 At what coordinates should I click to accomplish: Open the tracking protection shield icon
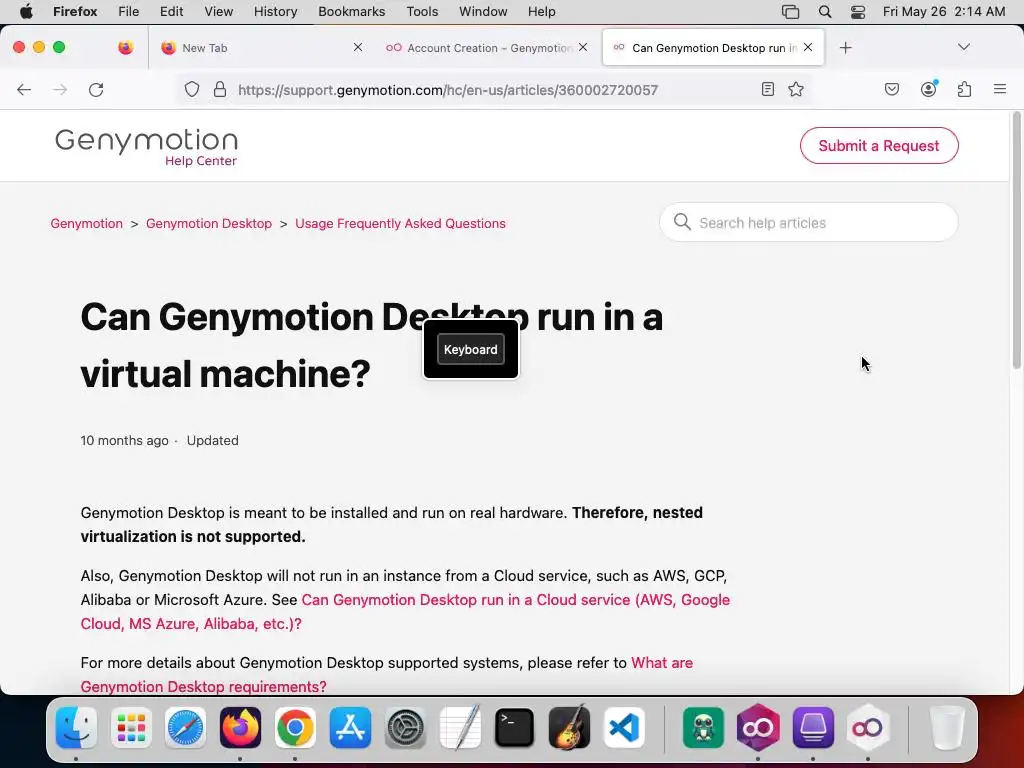pos(191,89)
